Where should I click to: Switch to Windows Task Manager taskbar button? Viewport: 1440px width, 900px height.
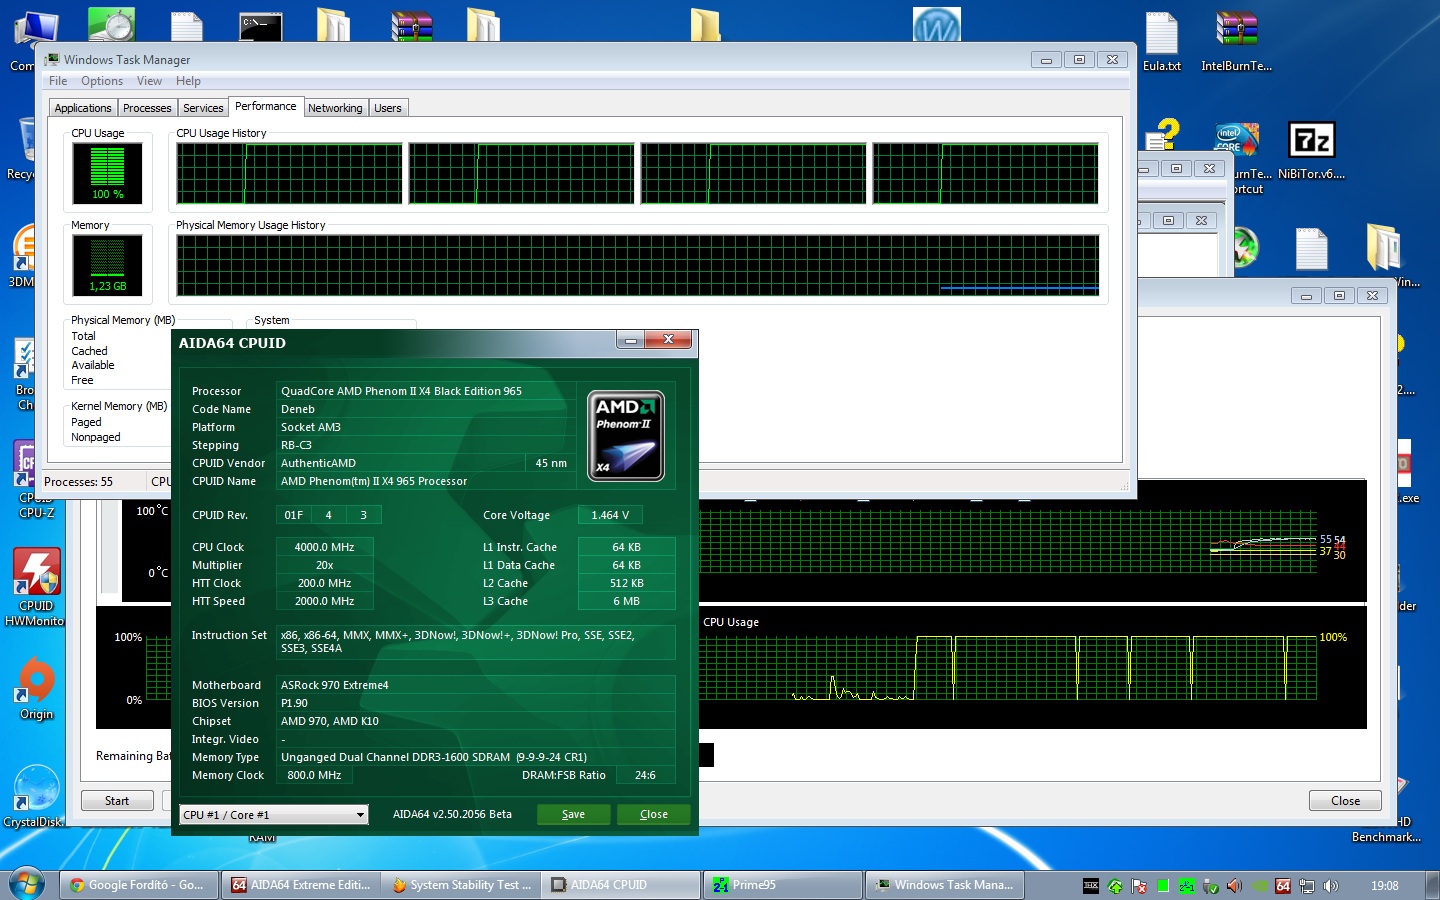(x=944, y=885)
